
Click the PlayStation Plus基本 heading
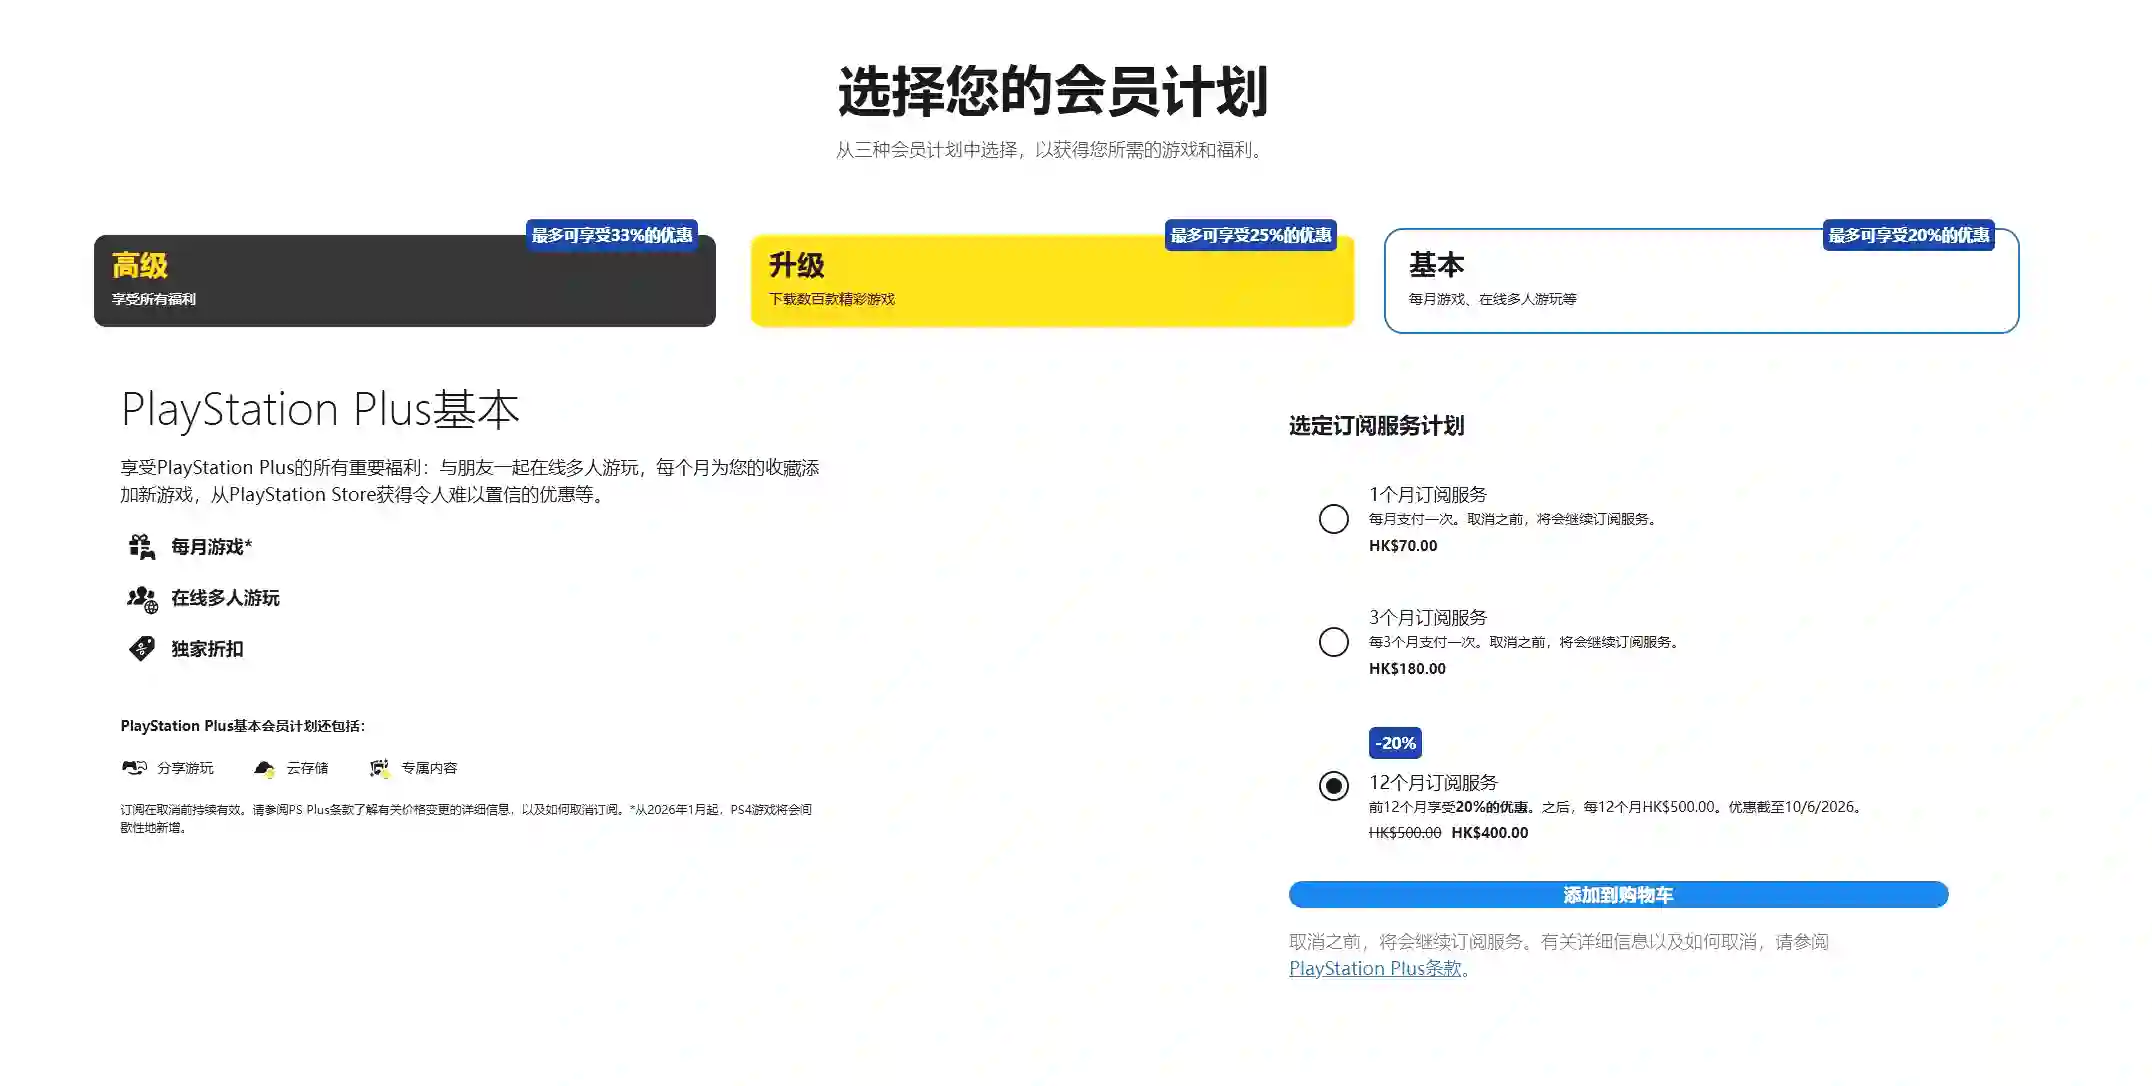click(x=320, y=410)
